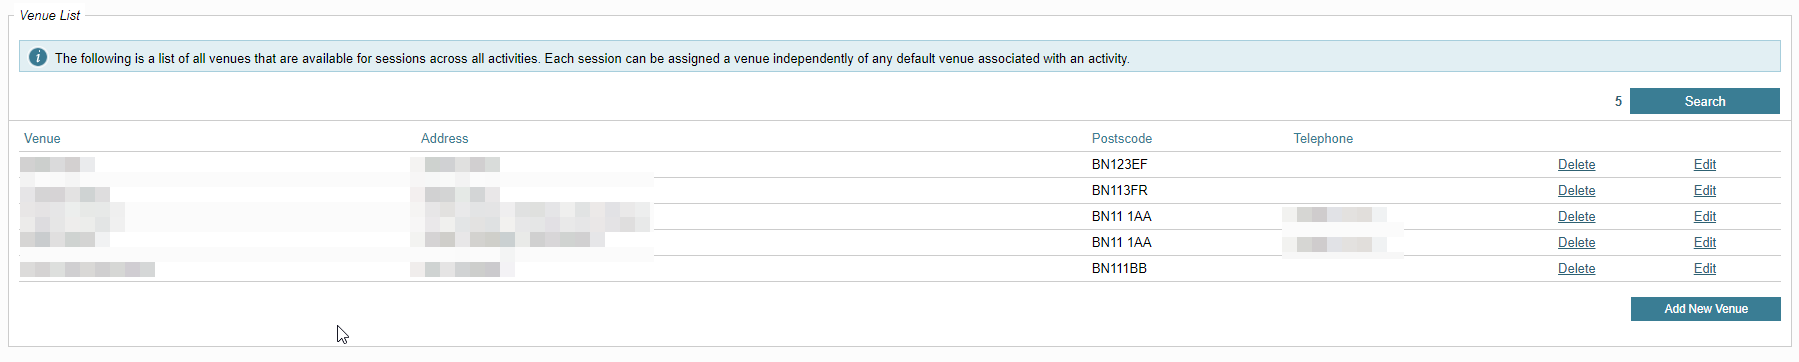Click the Search button
This screenshot has width=1799, height=362.
pos(1704,101)
